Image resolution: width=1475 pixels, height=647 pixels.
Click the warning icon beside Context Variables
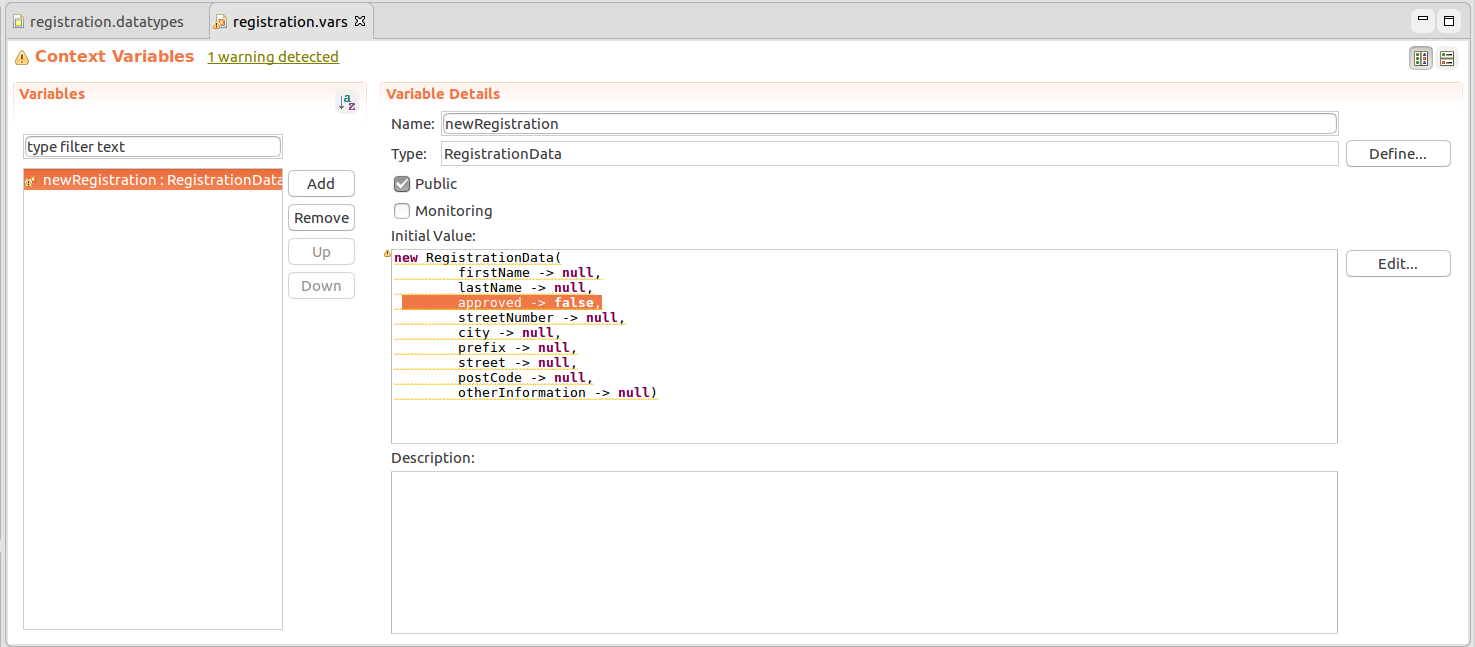22,57
